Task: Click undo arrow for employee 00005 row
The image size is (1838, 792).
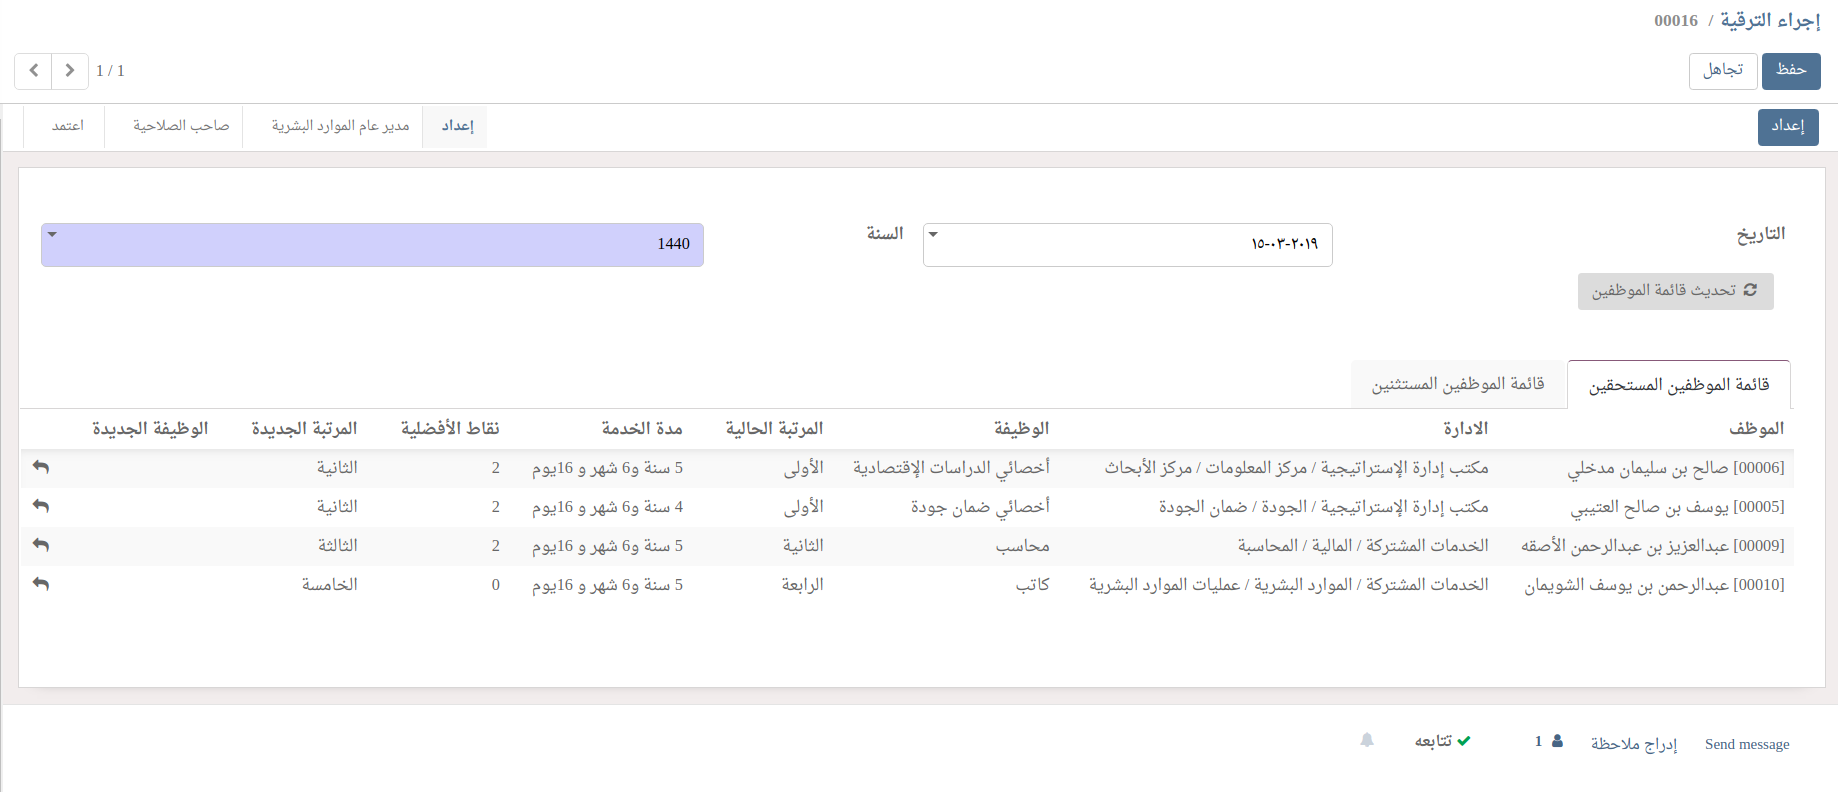Action: (41, 506)
